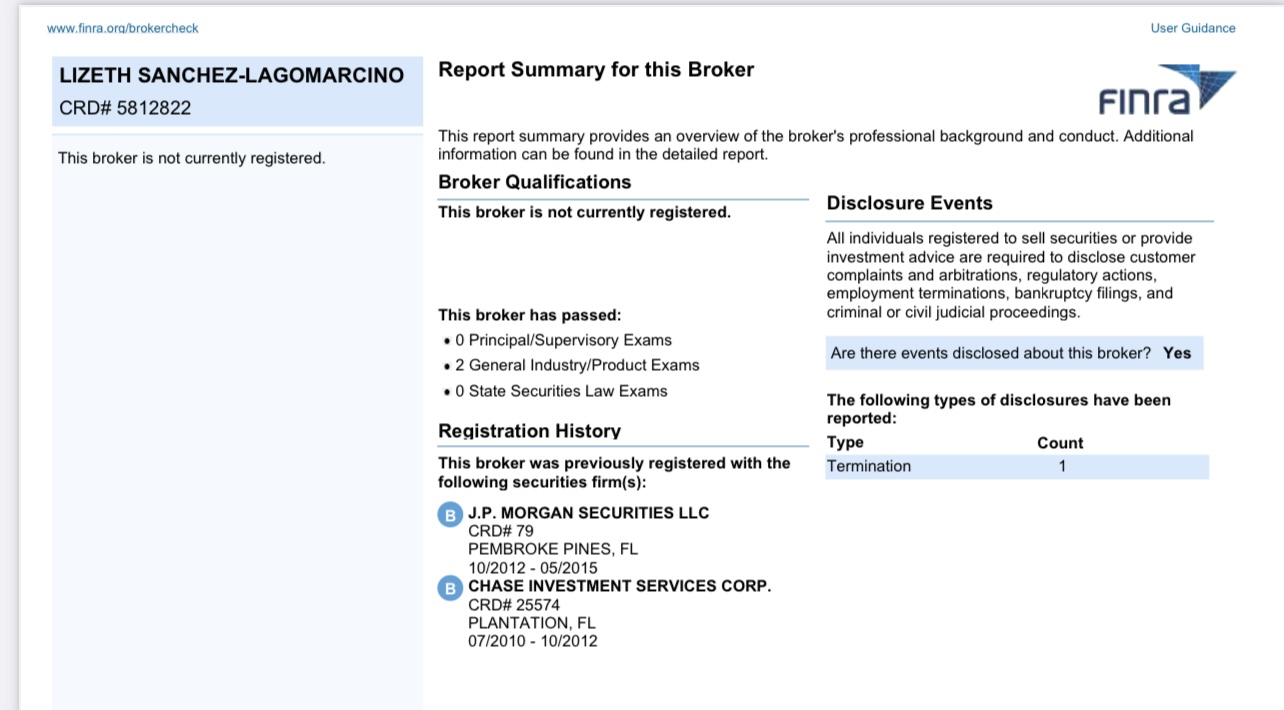
Task: Click the sidebar not currently registered notice
Action: click(x=192, y=158)
